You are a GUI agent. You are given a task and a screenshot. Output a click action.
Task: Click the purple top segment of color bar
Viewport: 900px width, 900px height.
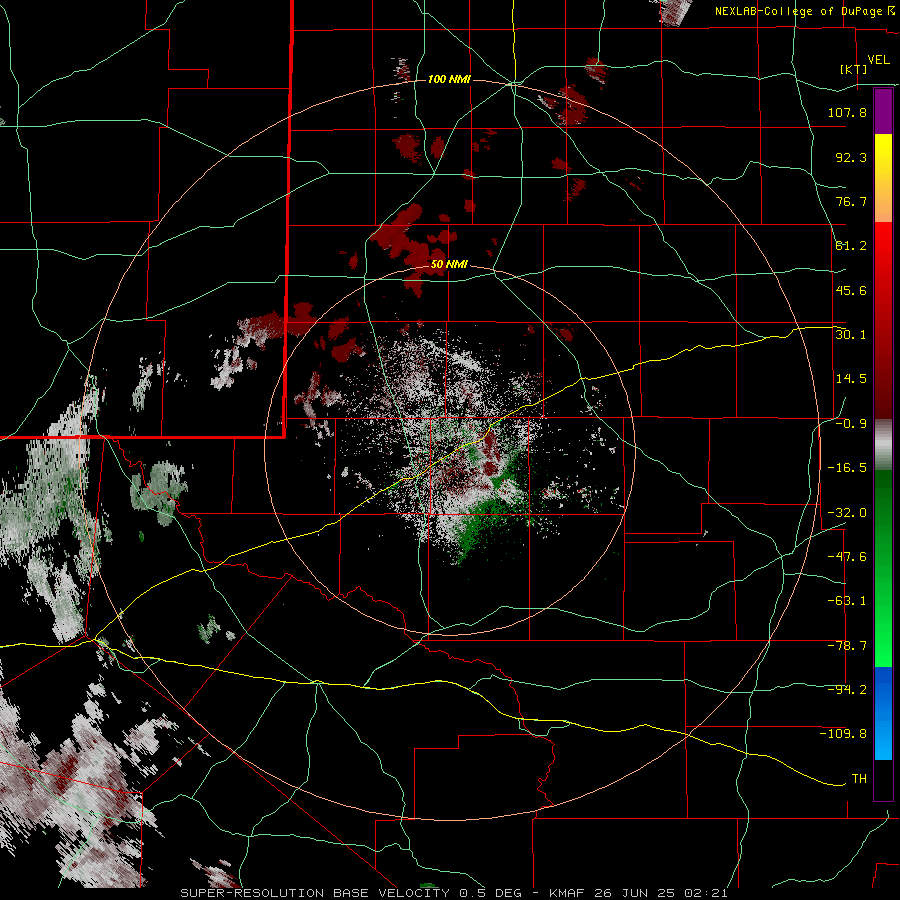pyautogui.click(x=883, y=111)
